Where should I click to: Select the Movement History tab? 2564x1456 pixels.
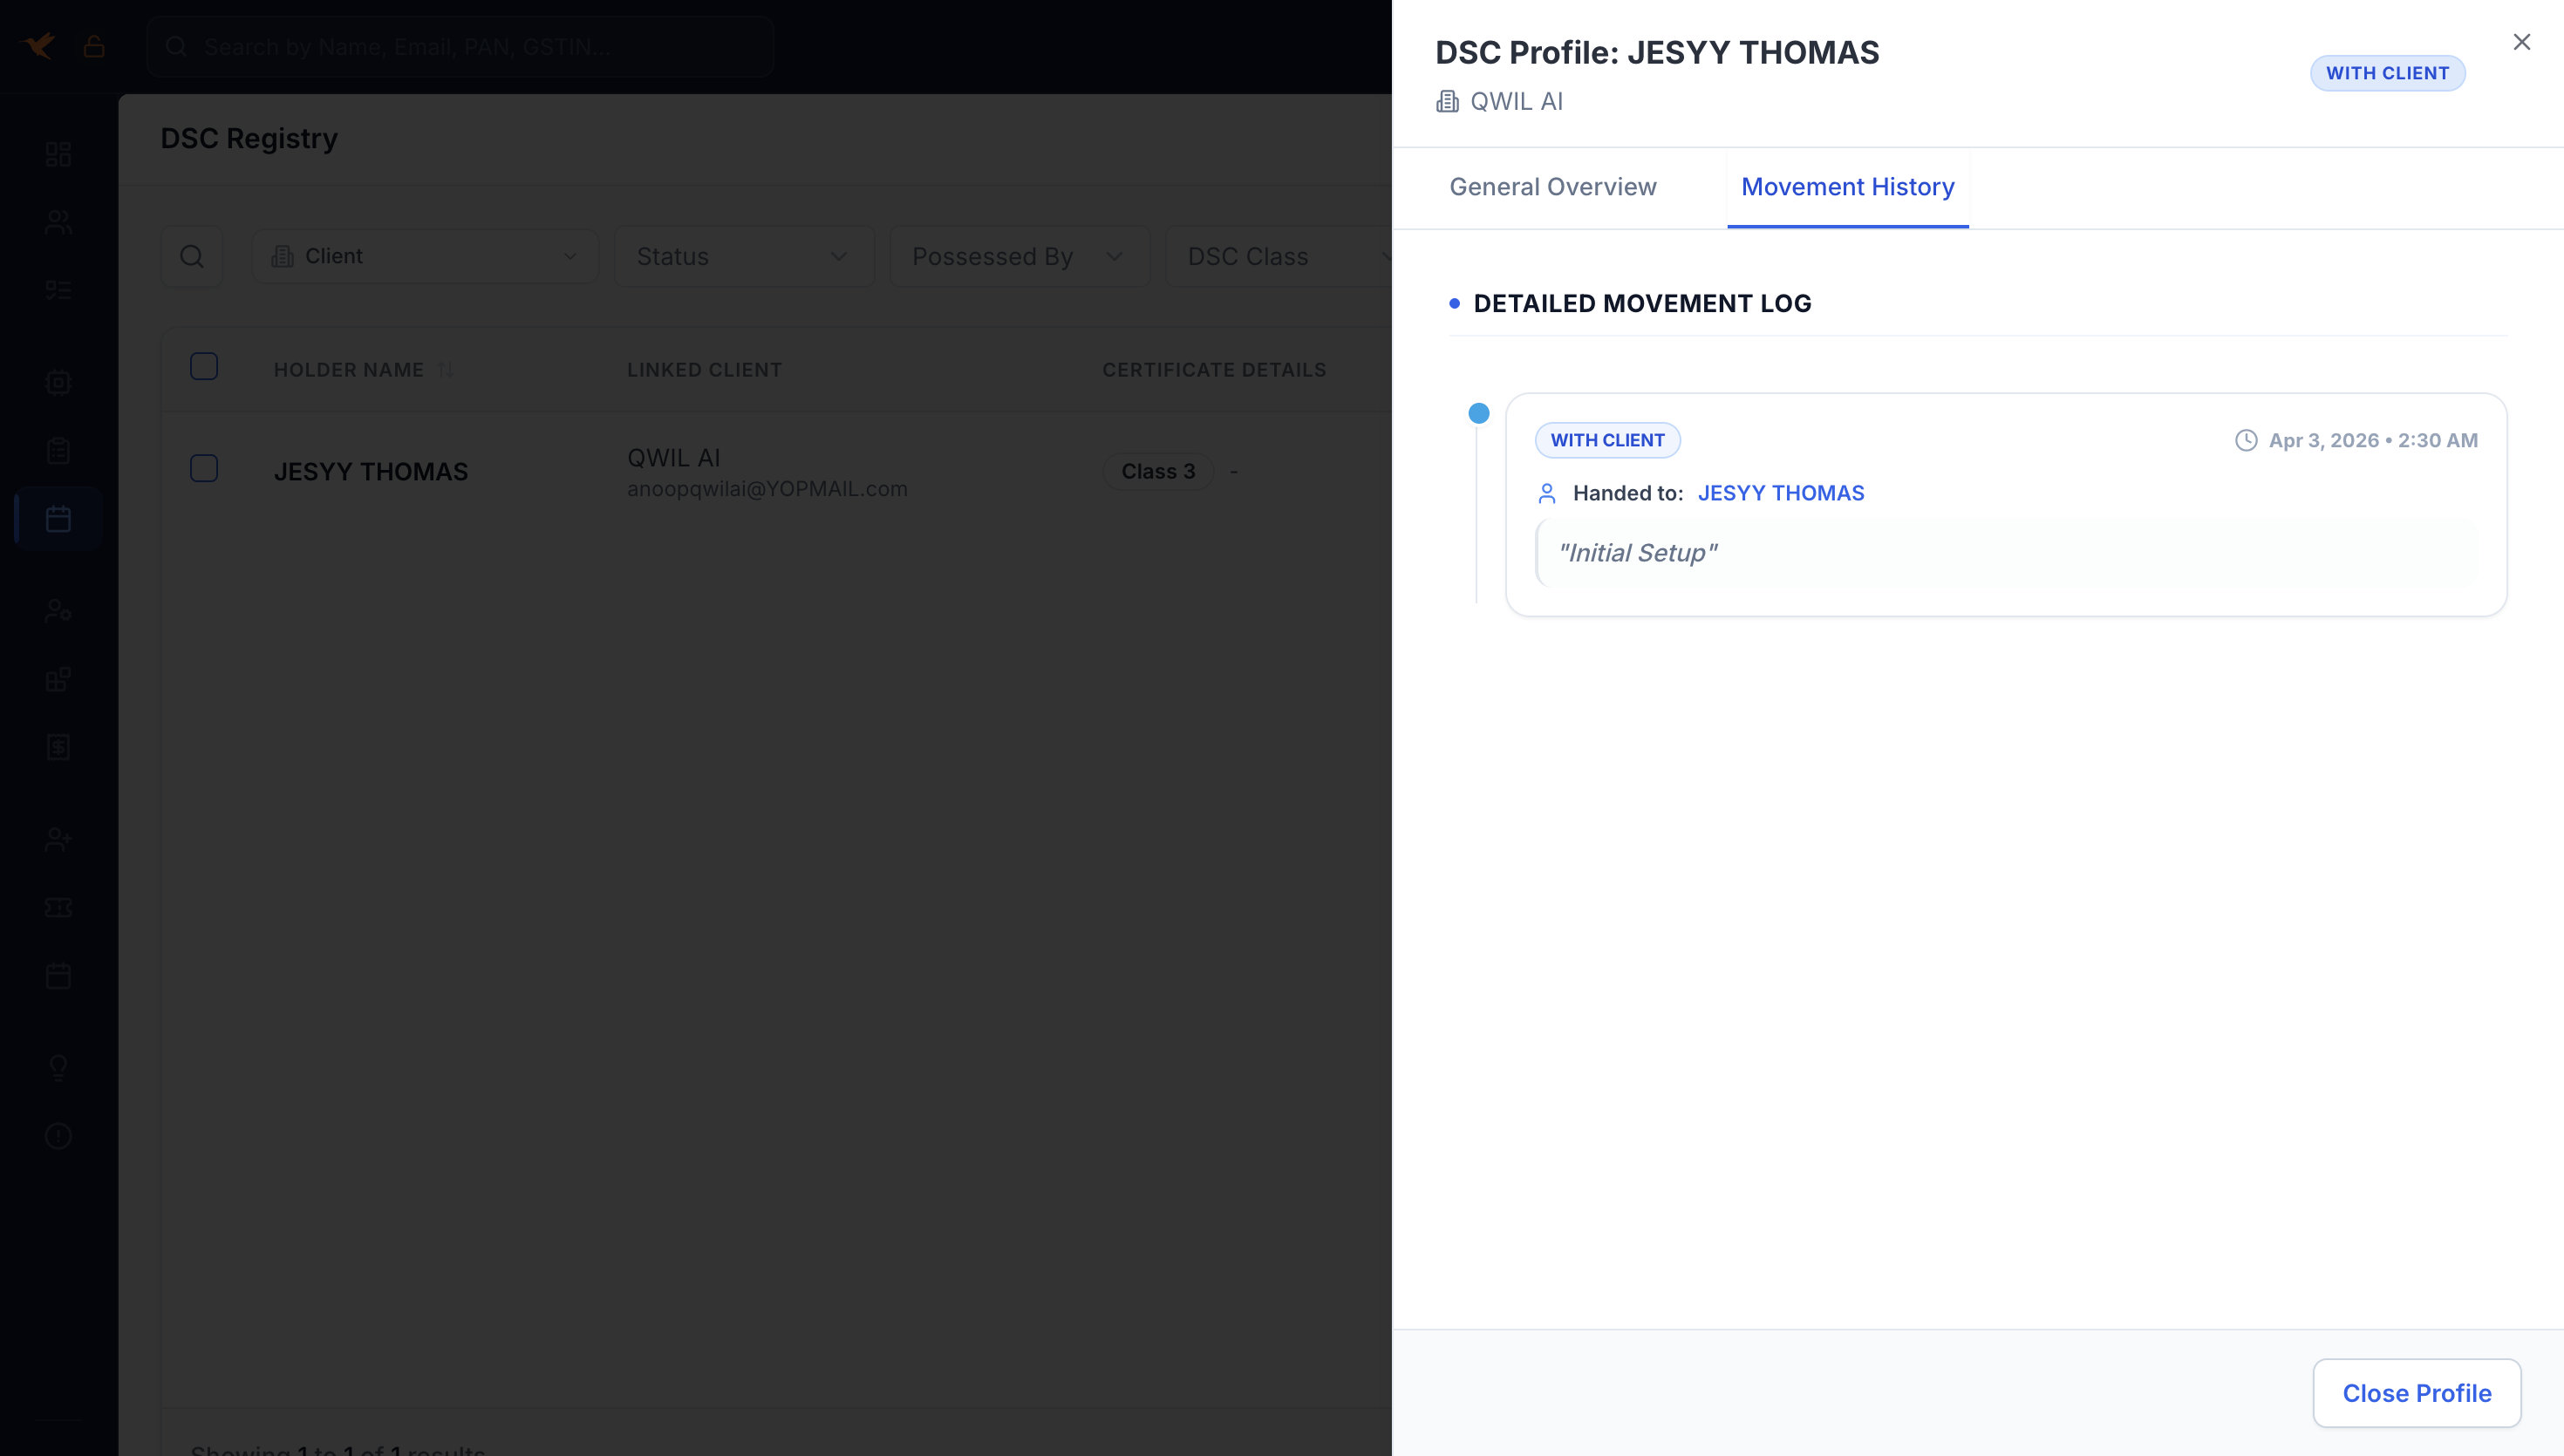tap(1847, 187)
